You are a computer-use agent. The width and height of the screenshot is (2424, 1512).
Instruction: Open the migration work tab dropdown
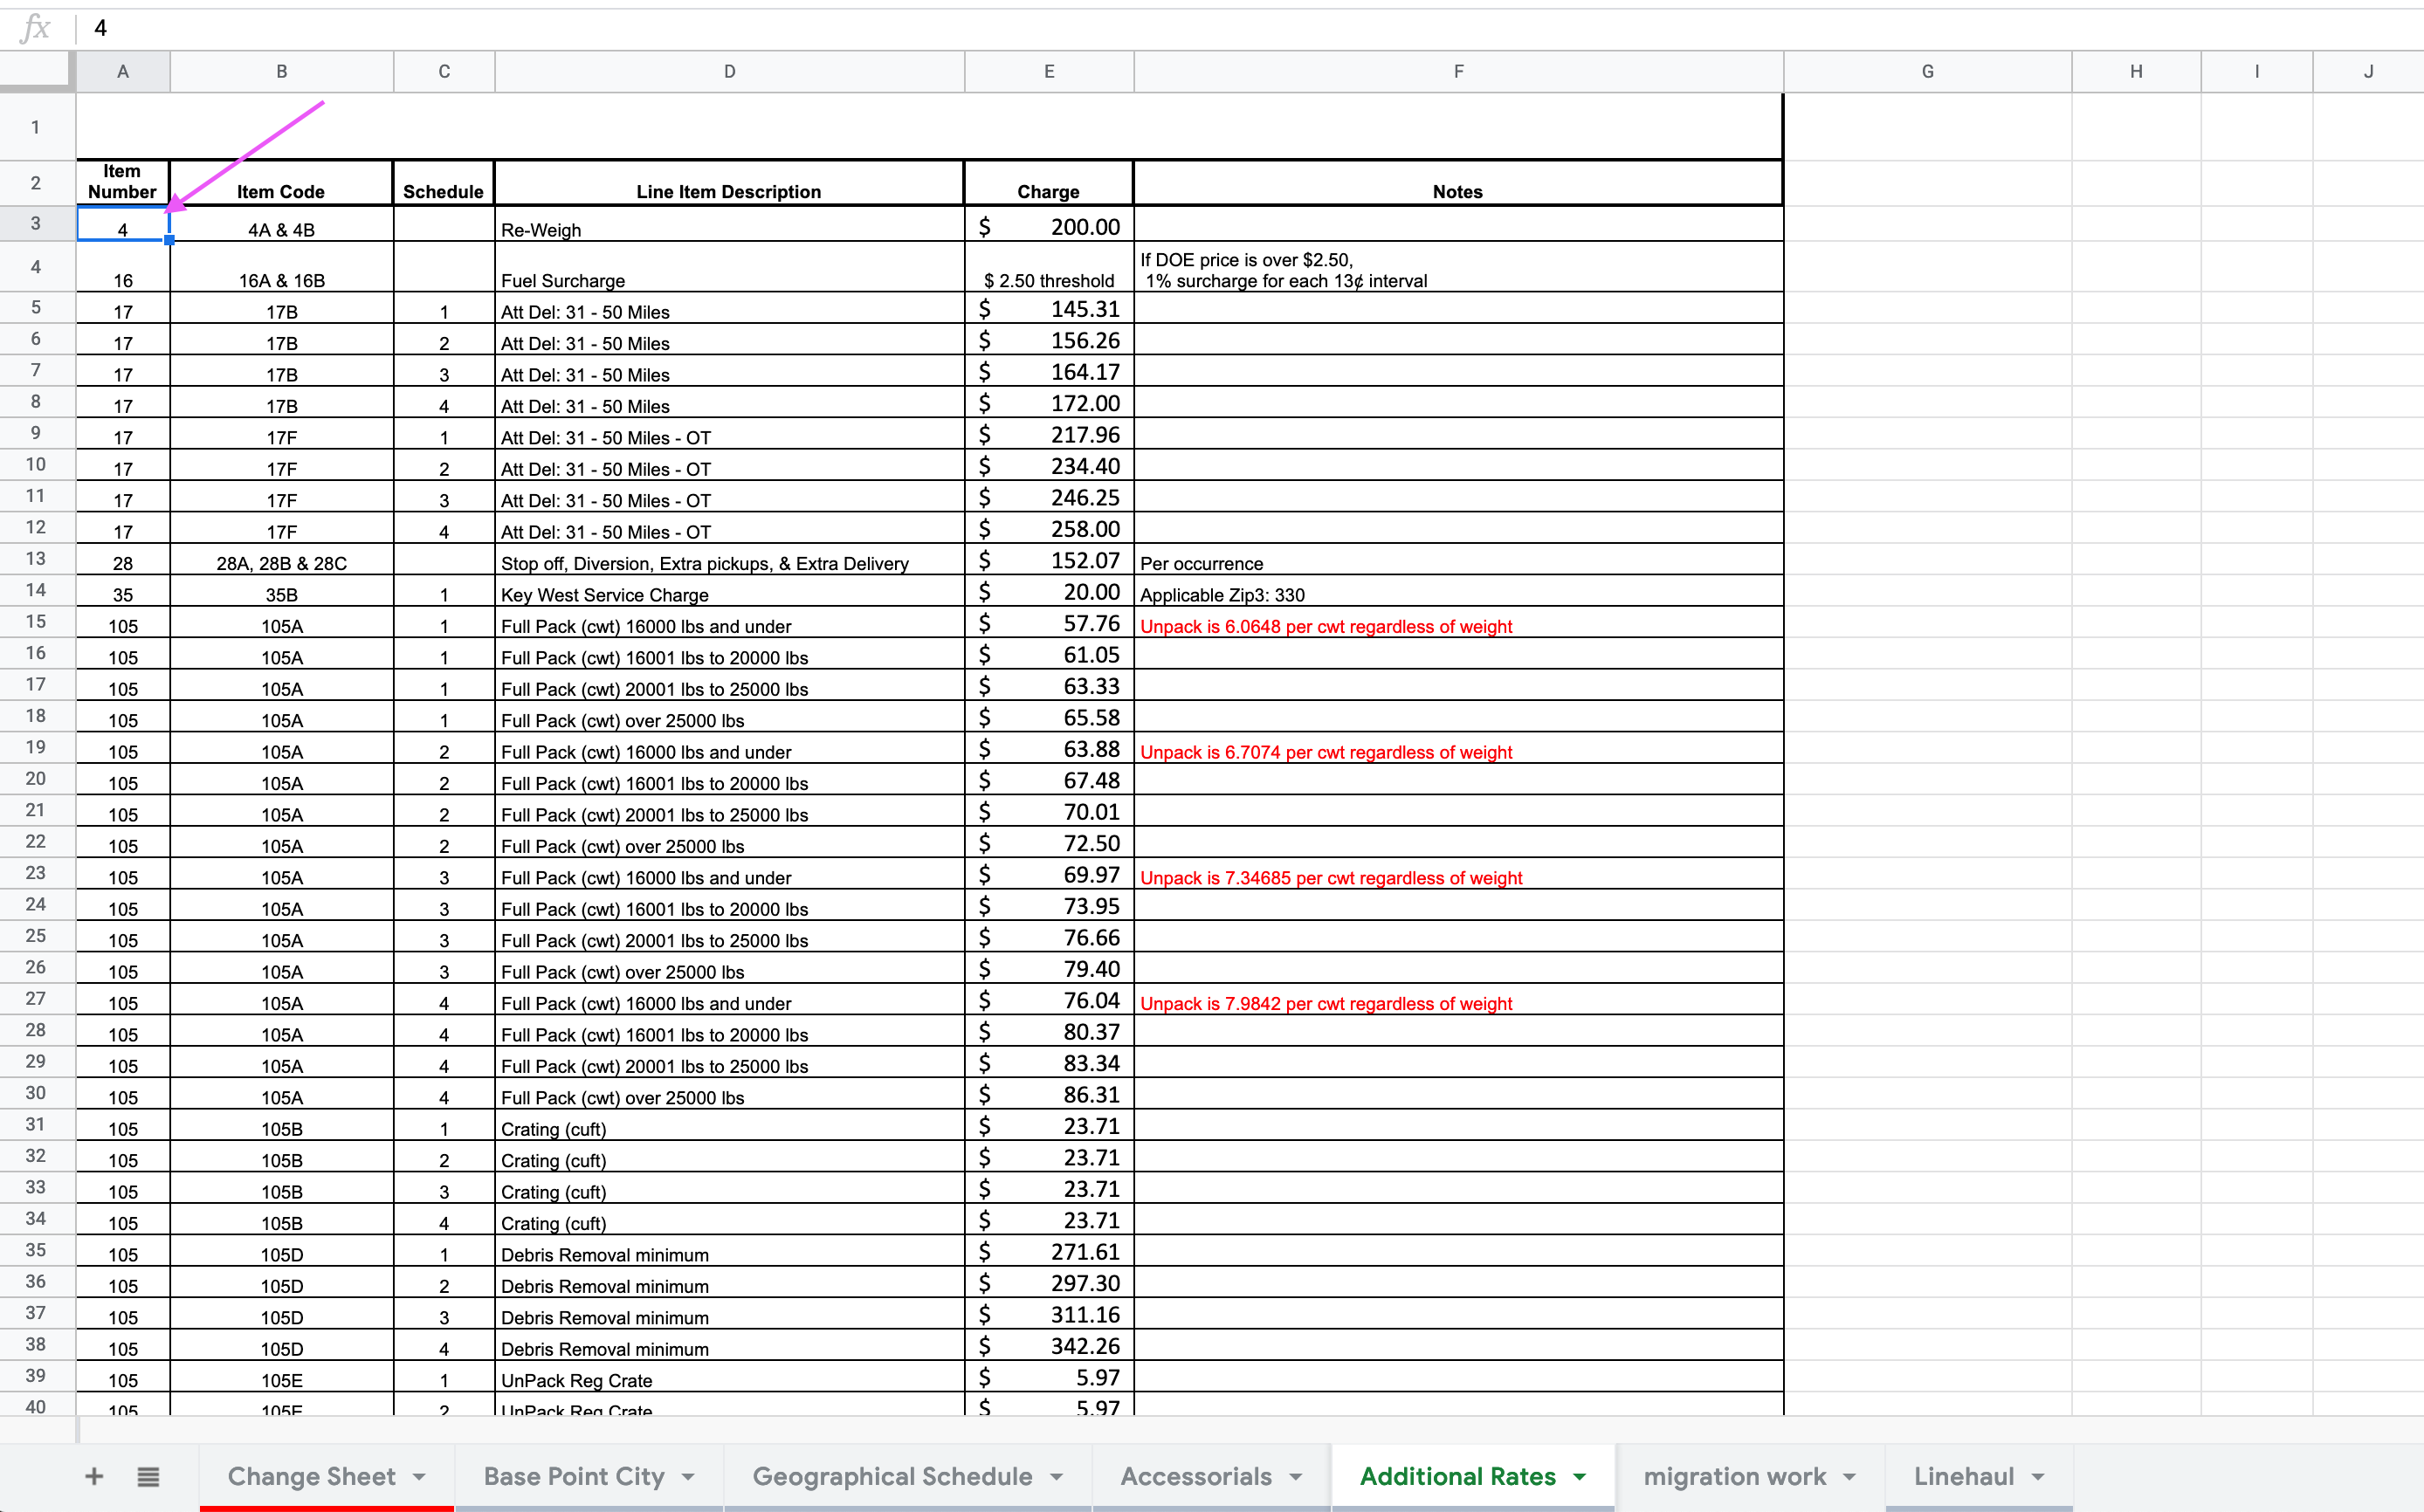(1852, 1476)
